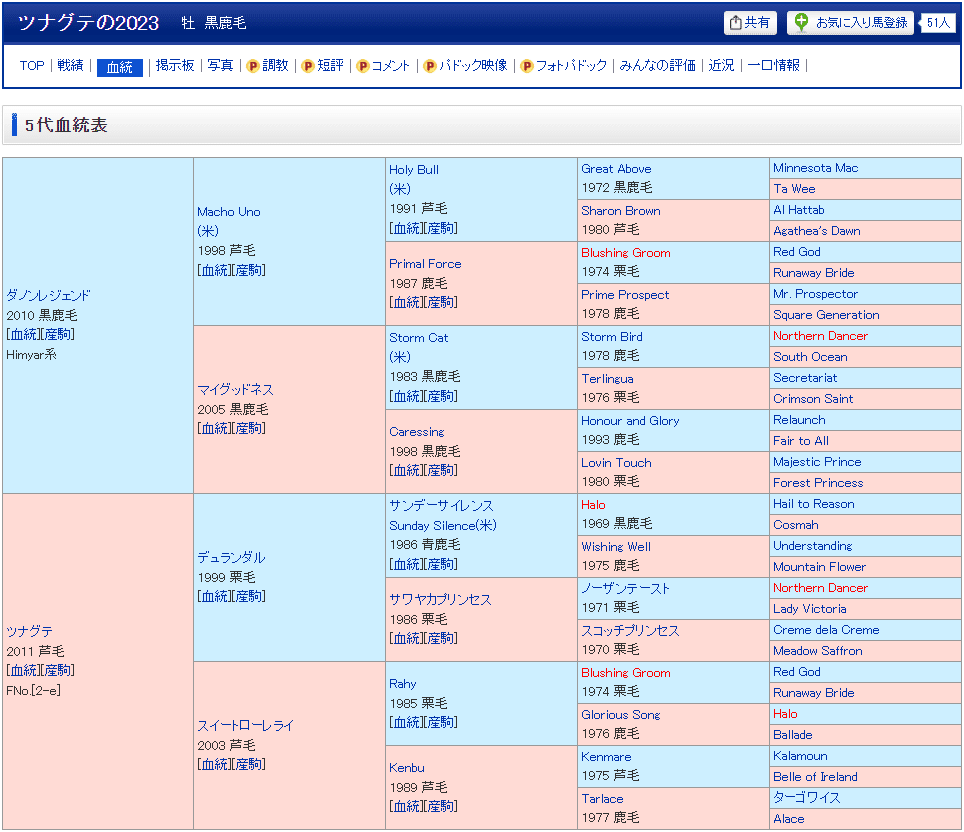
Task: Open the 近況 tab
Action: [721, 66]
